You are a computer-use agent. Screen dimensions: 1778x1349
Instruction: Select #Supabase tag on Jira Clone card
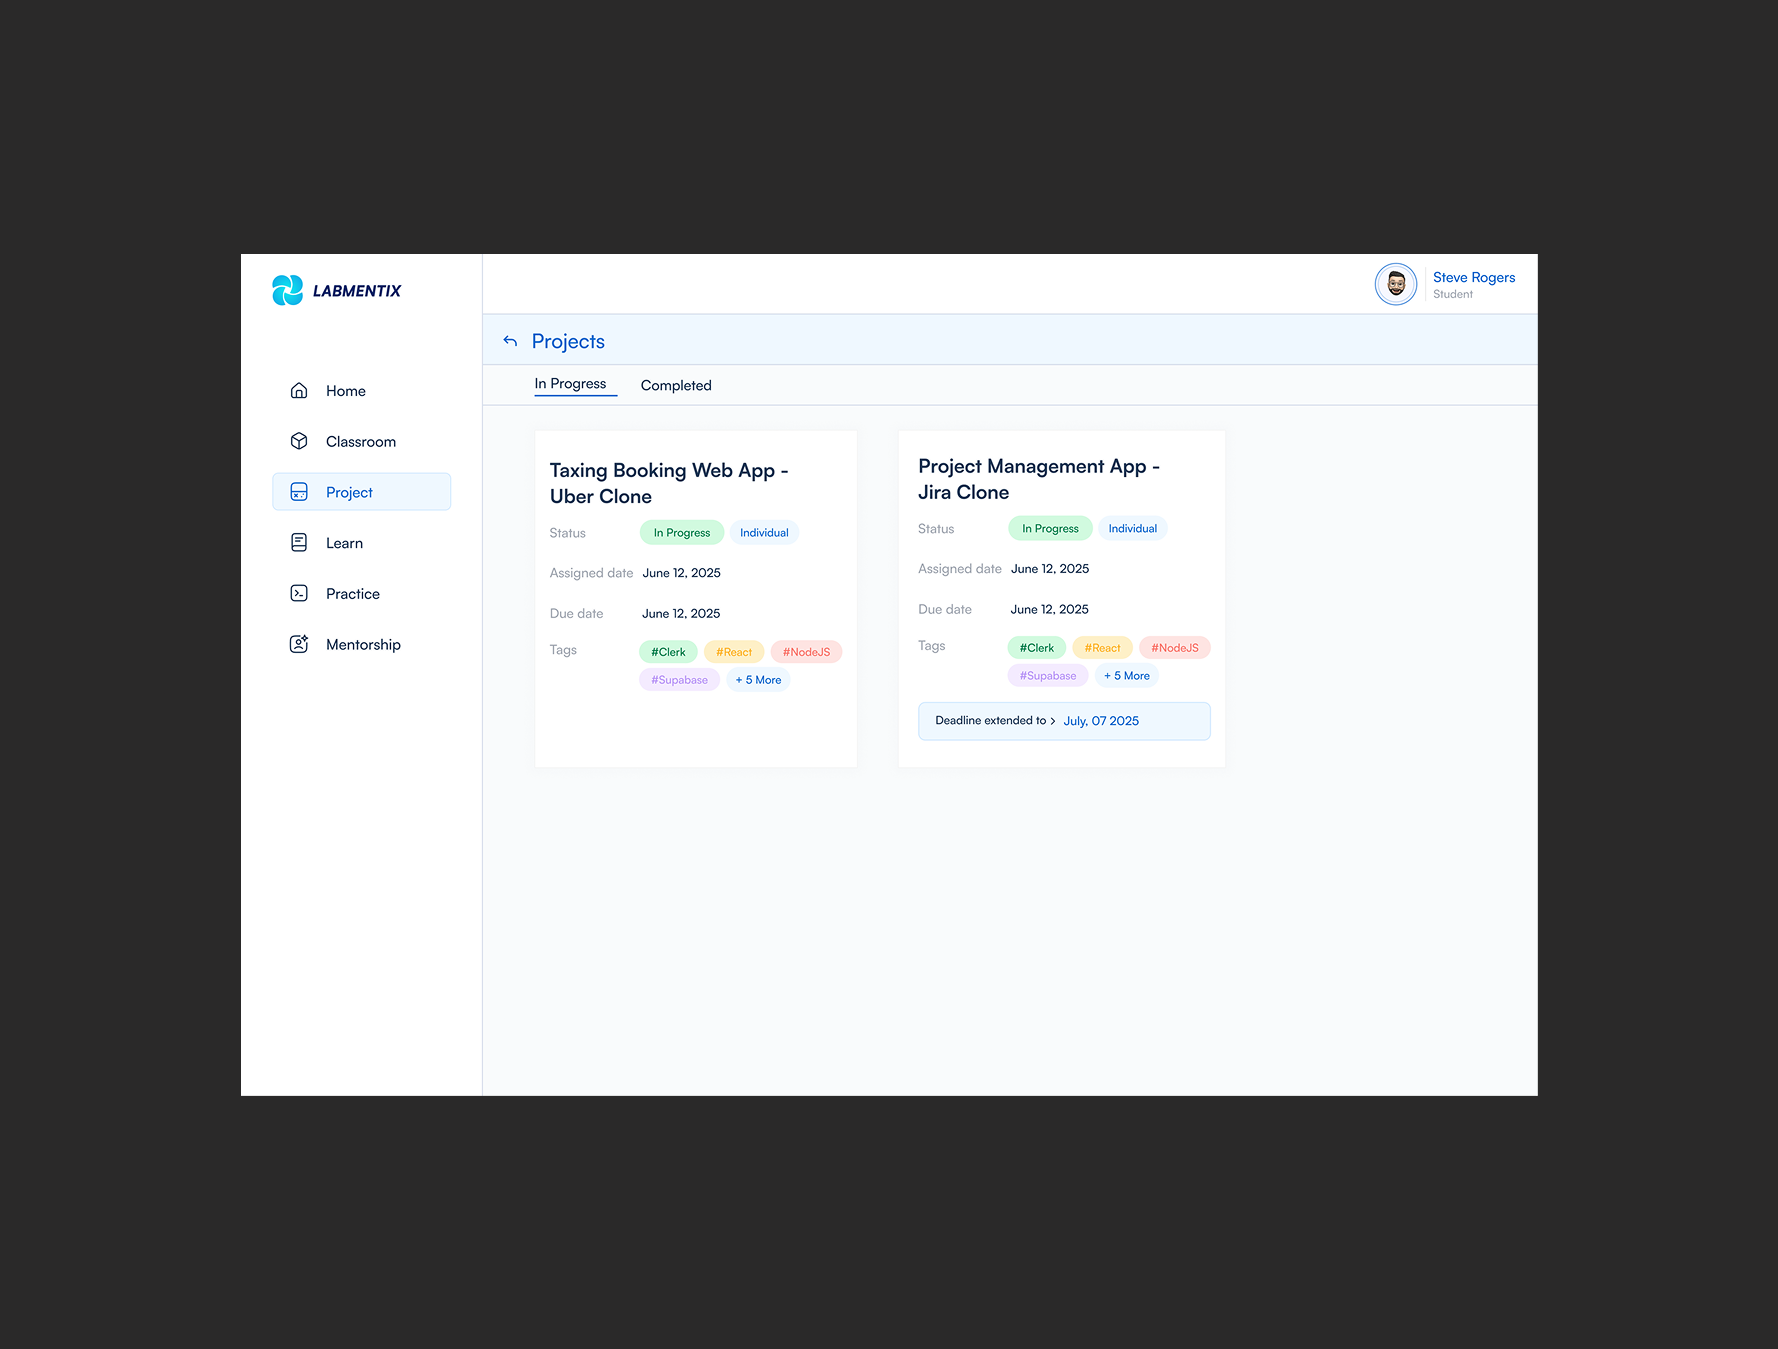[1048, 676]
